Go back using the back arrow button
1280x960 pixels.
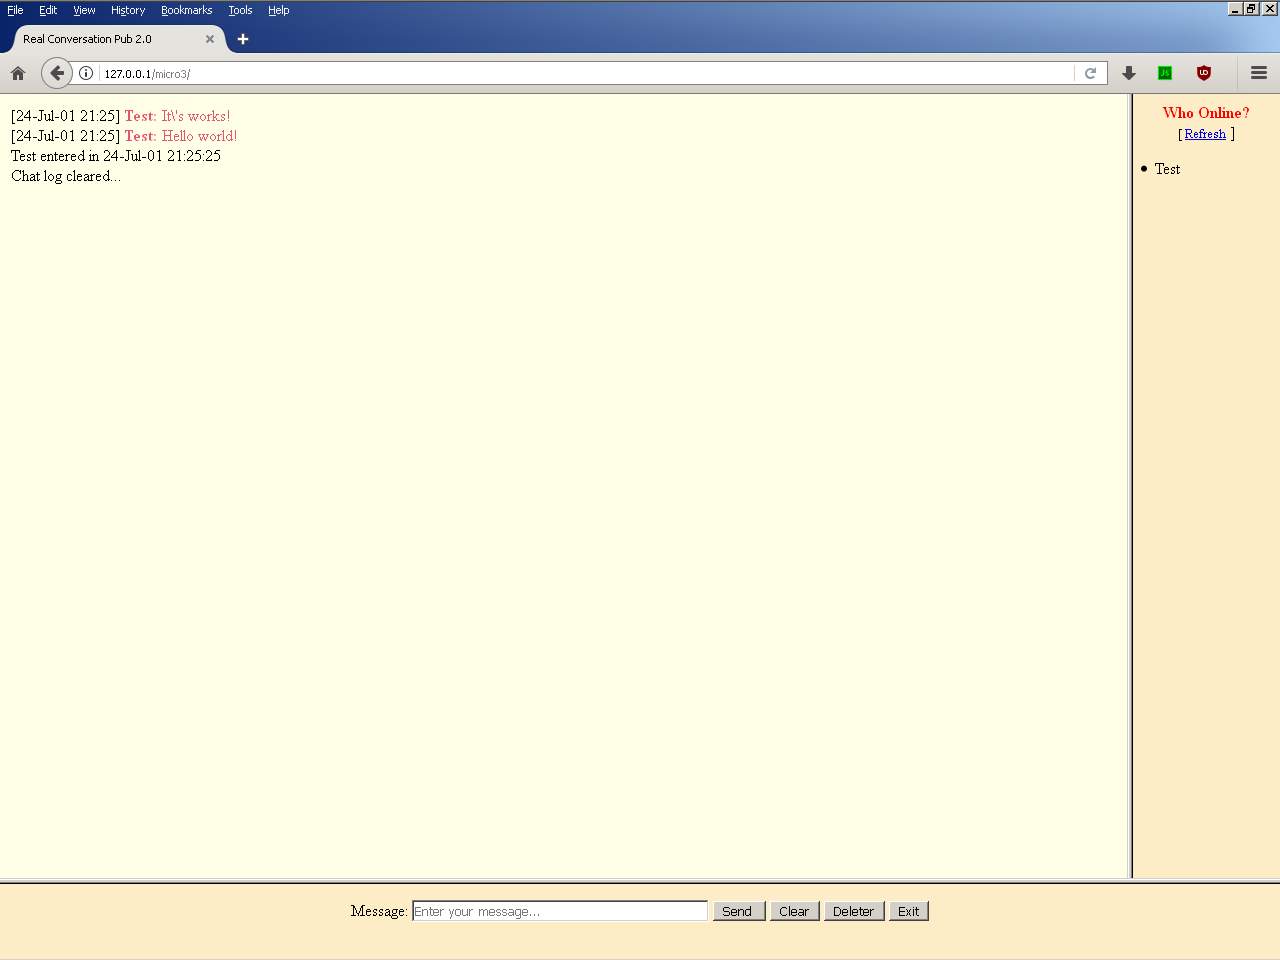point(57,73)
